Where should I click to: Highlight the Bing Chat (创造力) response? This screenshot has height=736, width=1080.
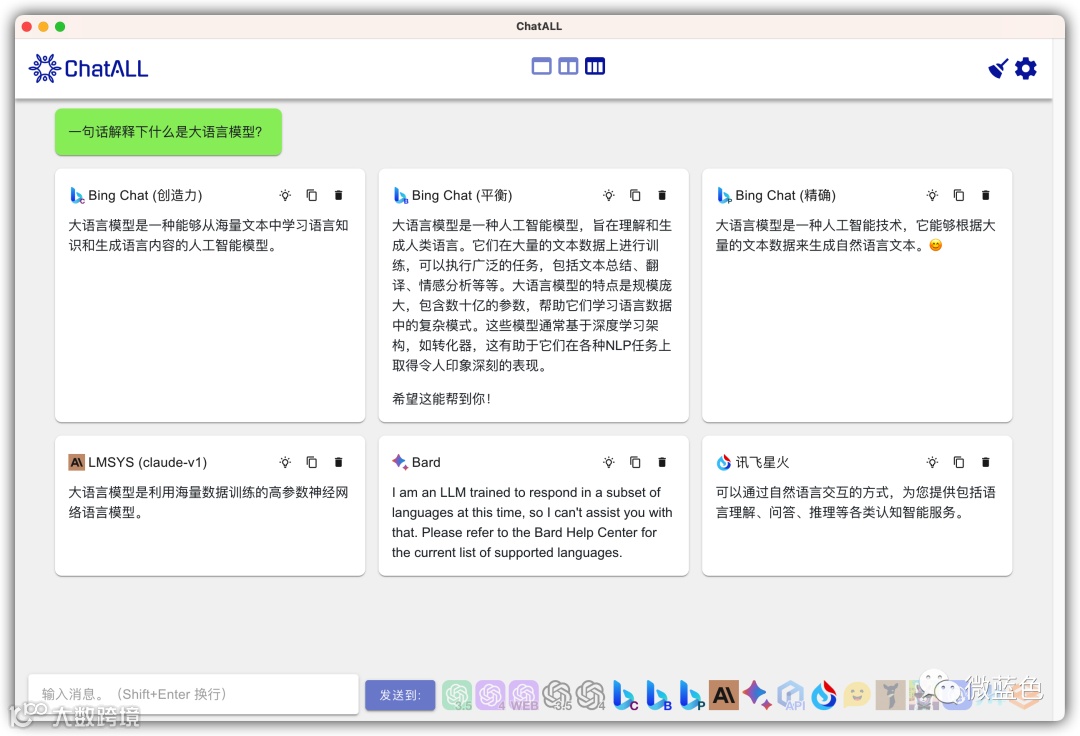(285, 196)
